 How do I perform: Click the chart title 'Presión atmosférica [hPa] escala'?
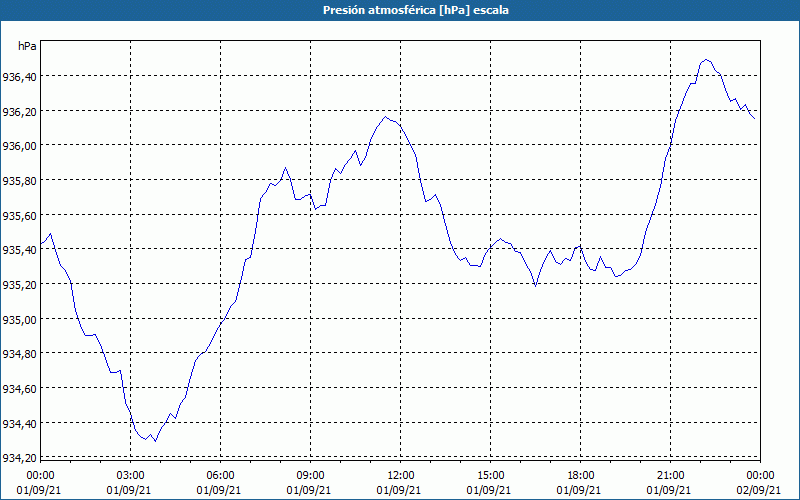(x=415, y=10)
